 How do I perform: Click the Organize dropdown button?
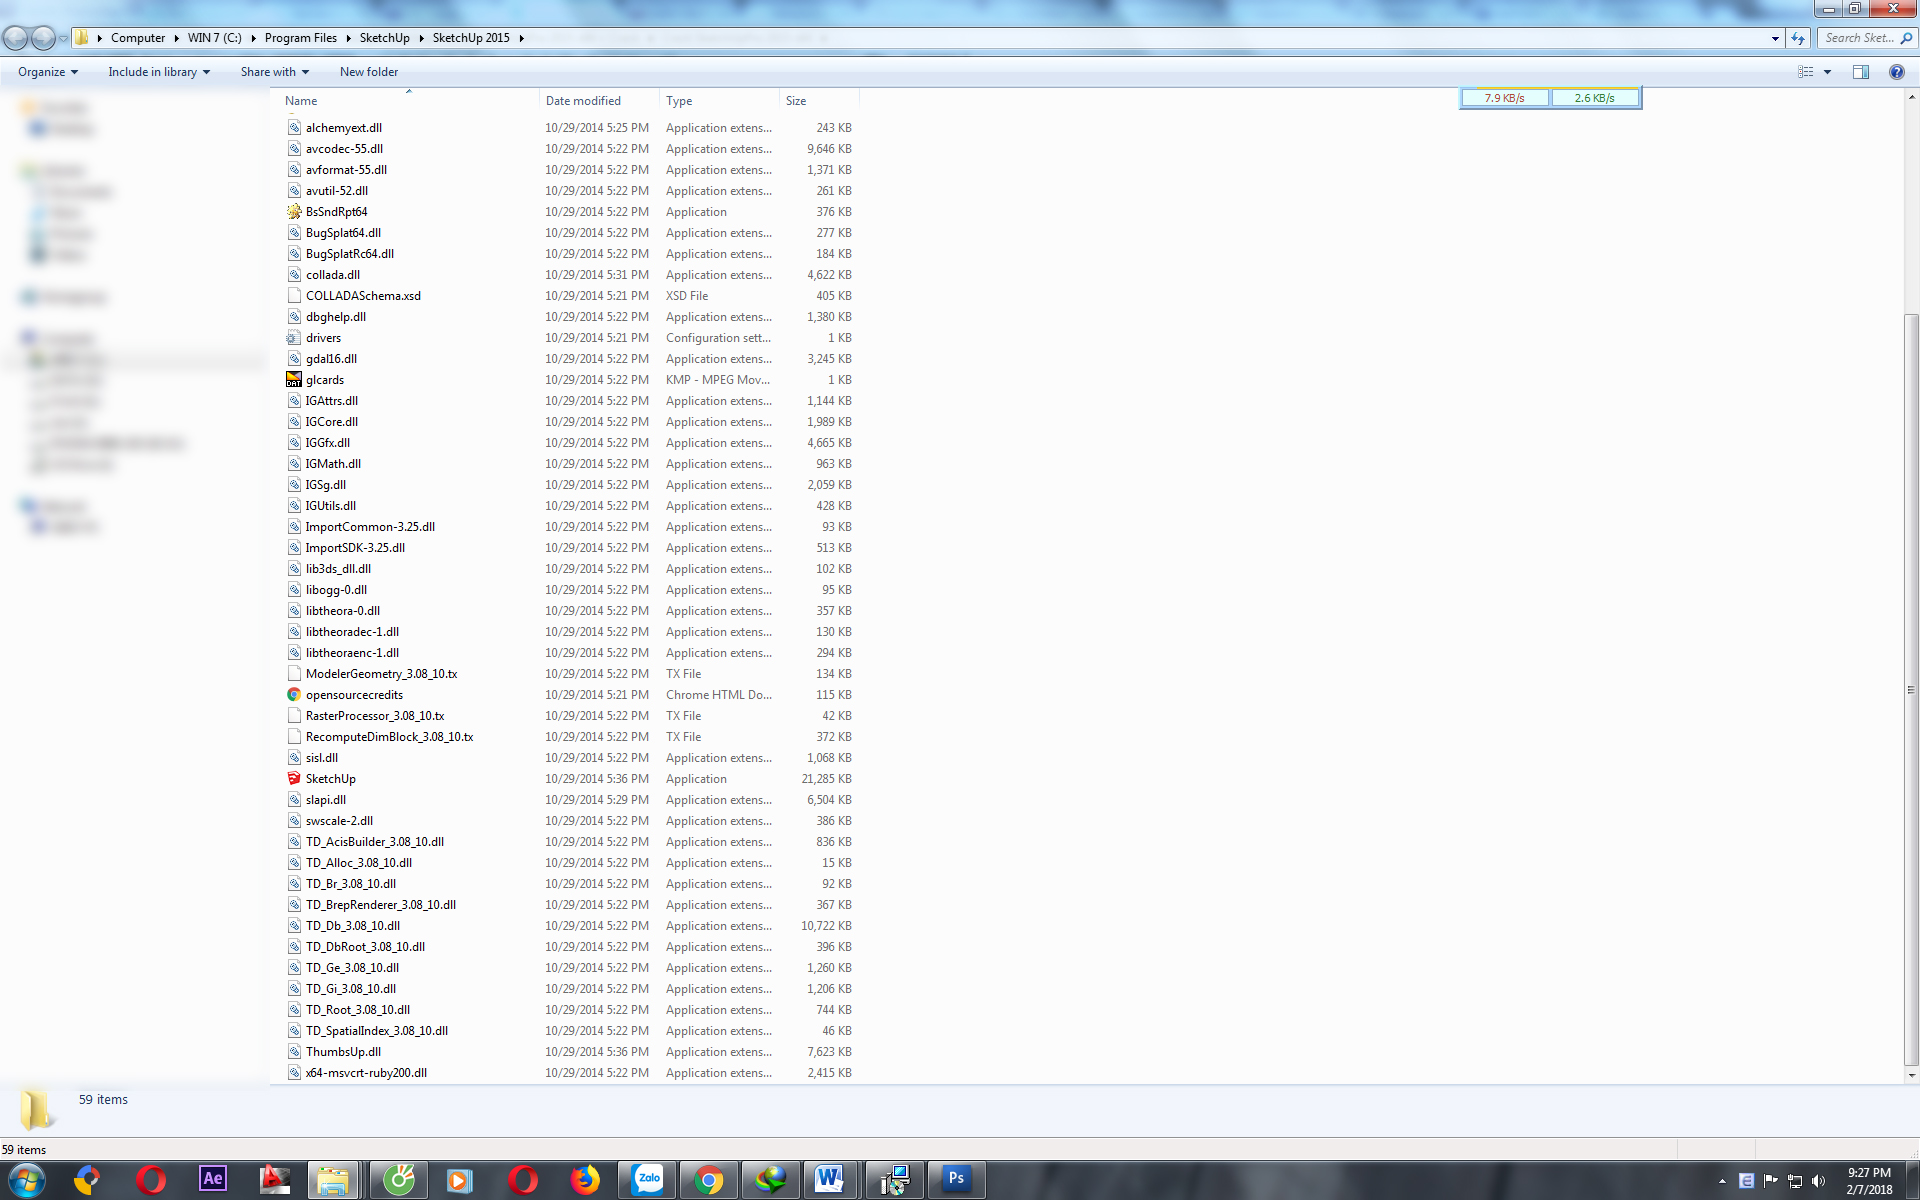(x=46, y=72)
